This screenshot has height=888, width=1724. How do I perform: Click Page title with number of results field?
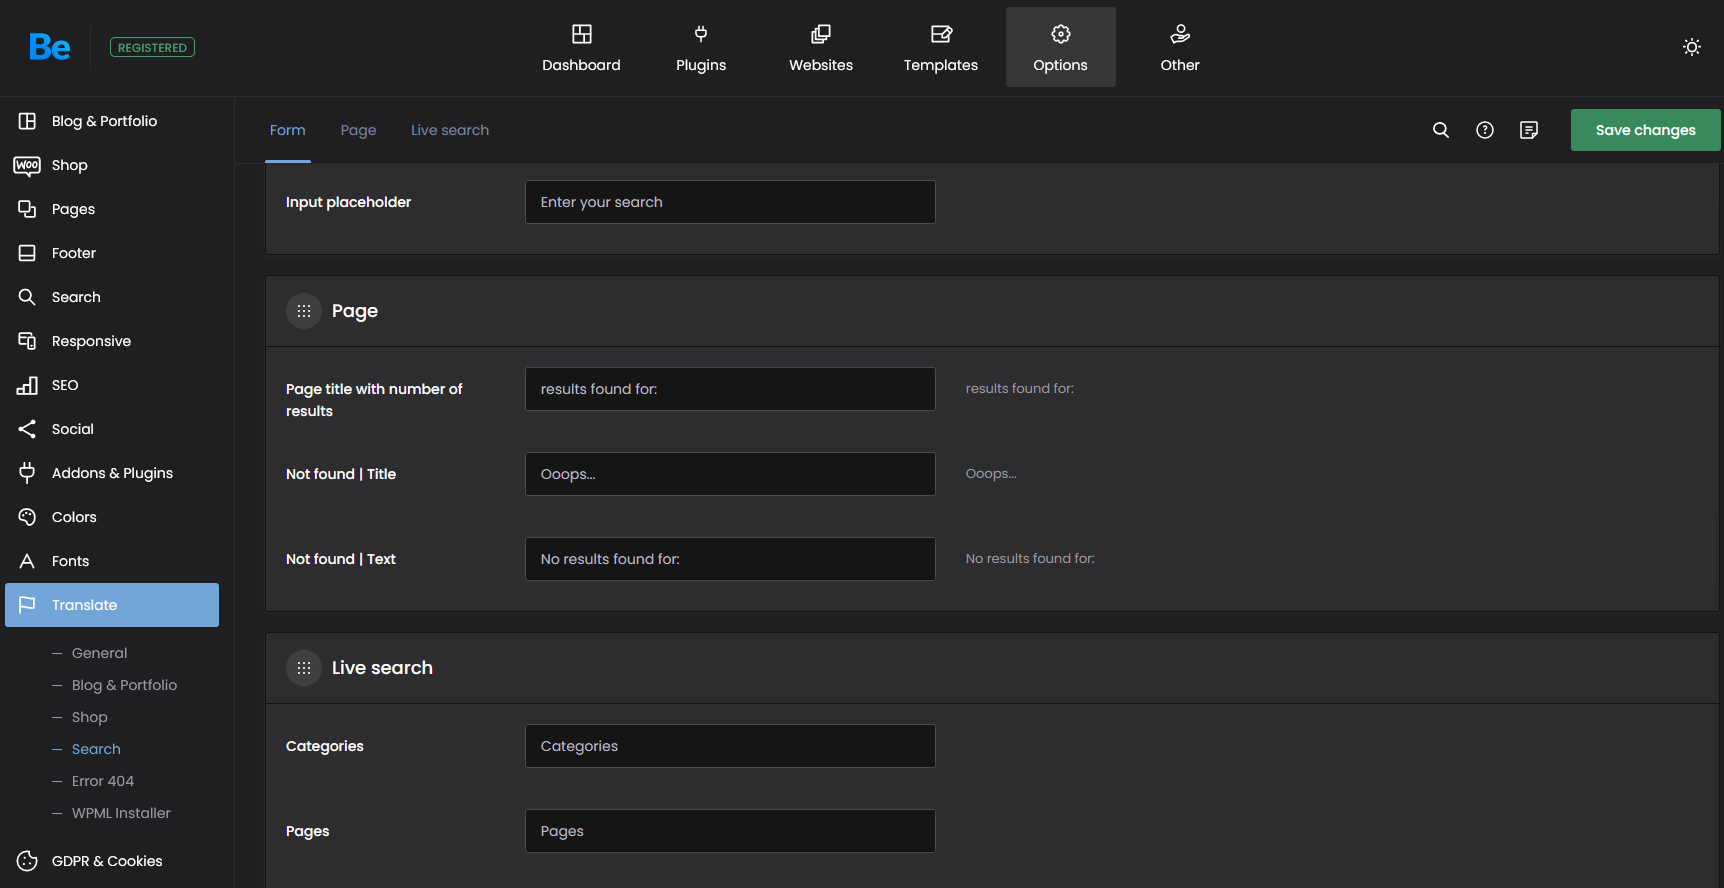pos(730,389)
